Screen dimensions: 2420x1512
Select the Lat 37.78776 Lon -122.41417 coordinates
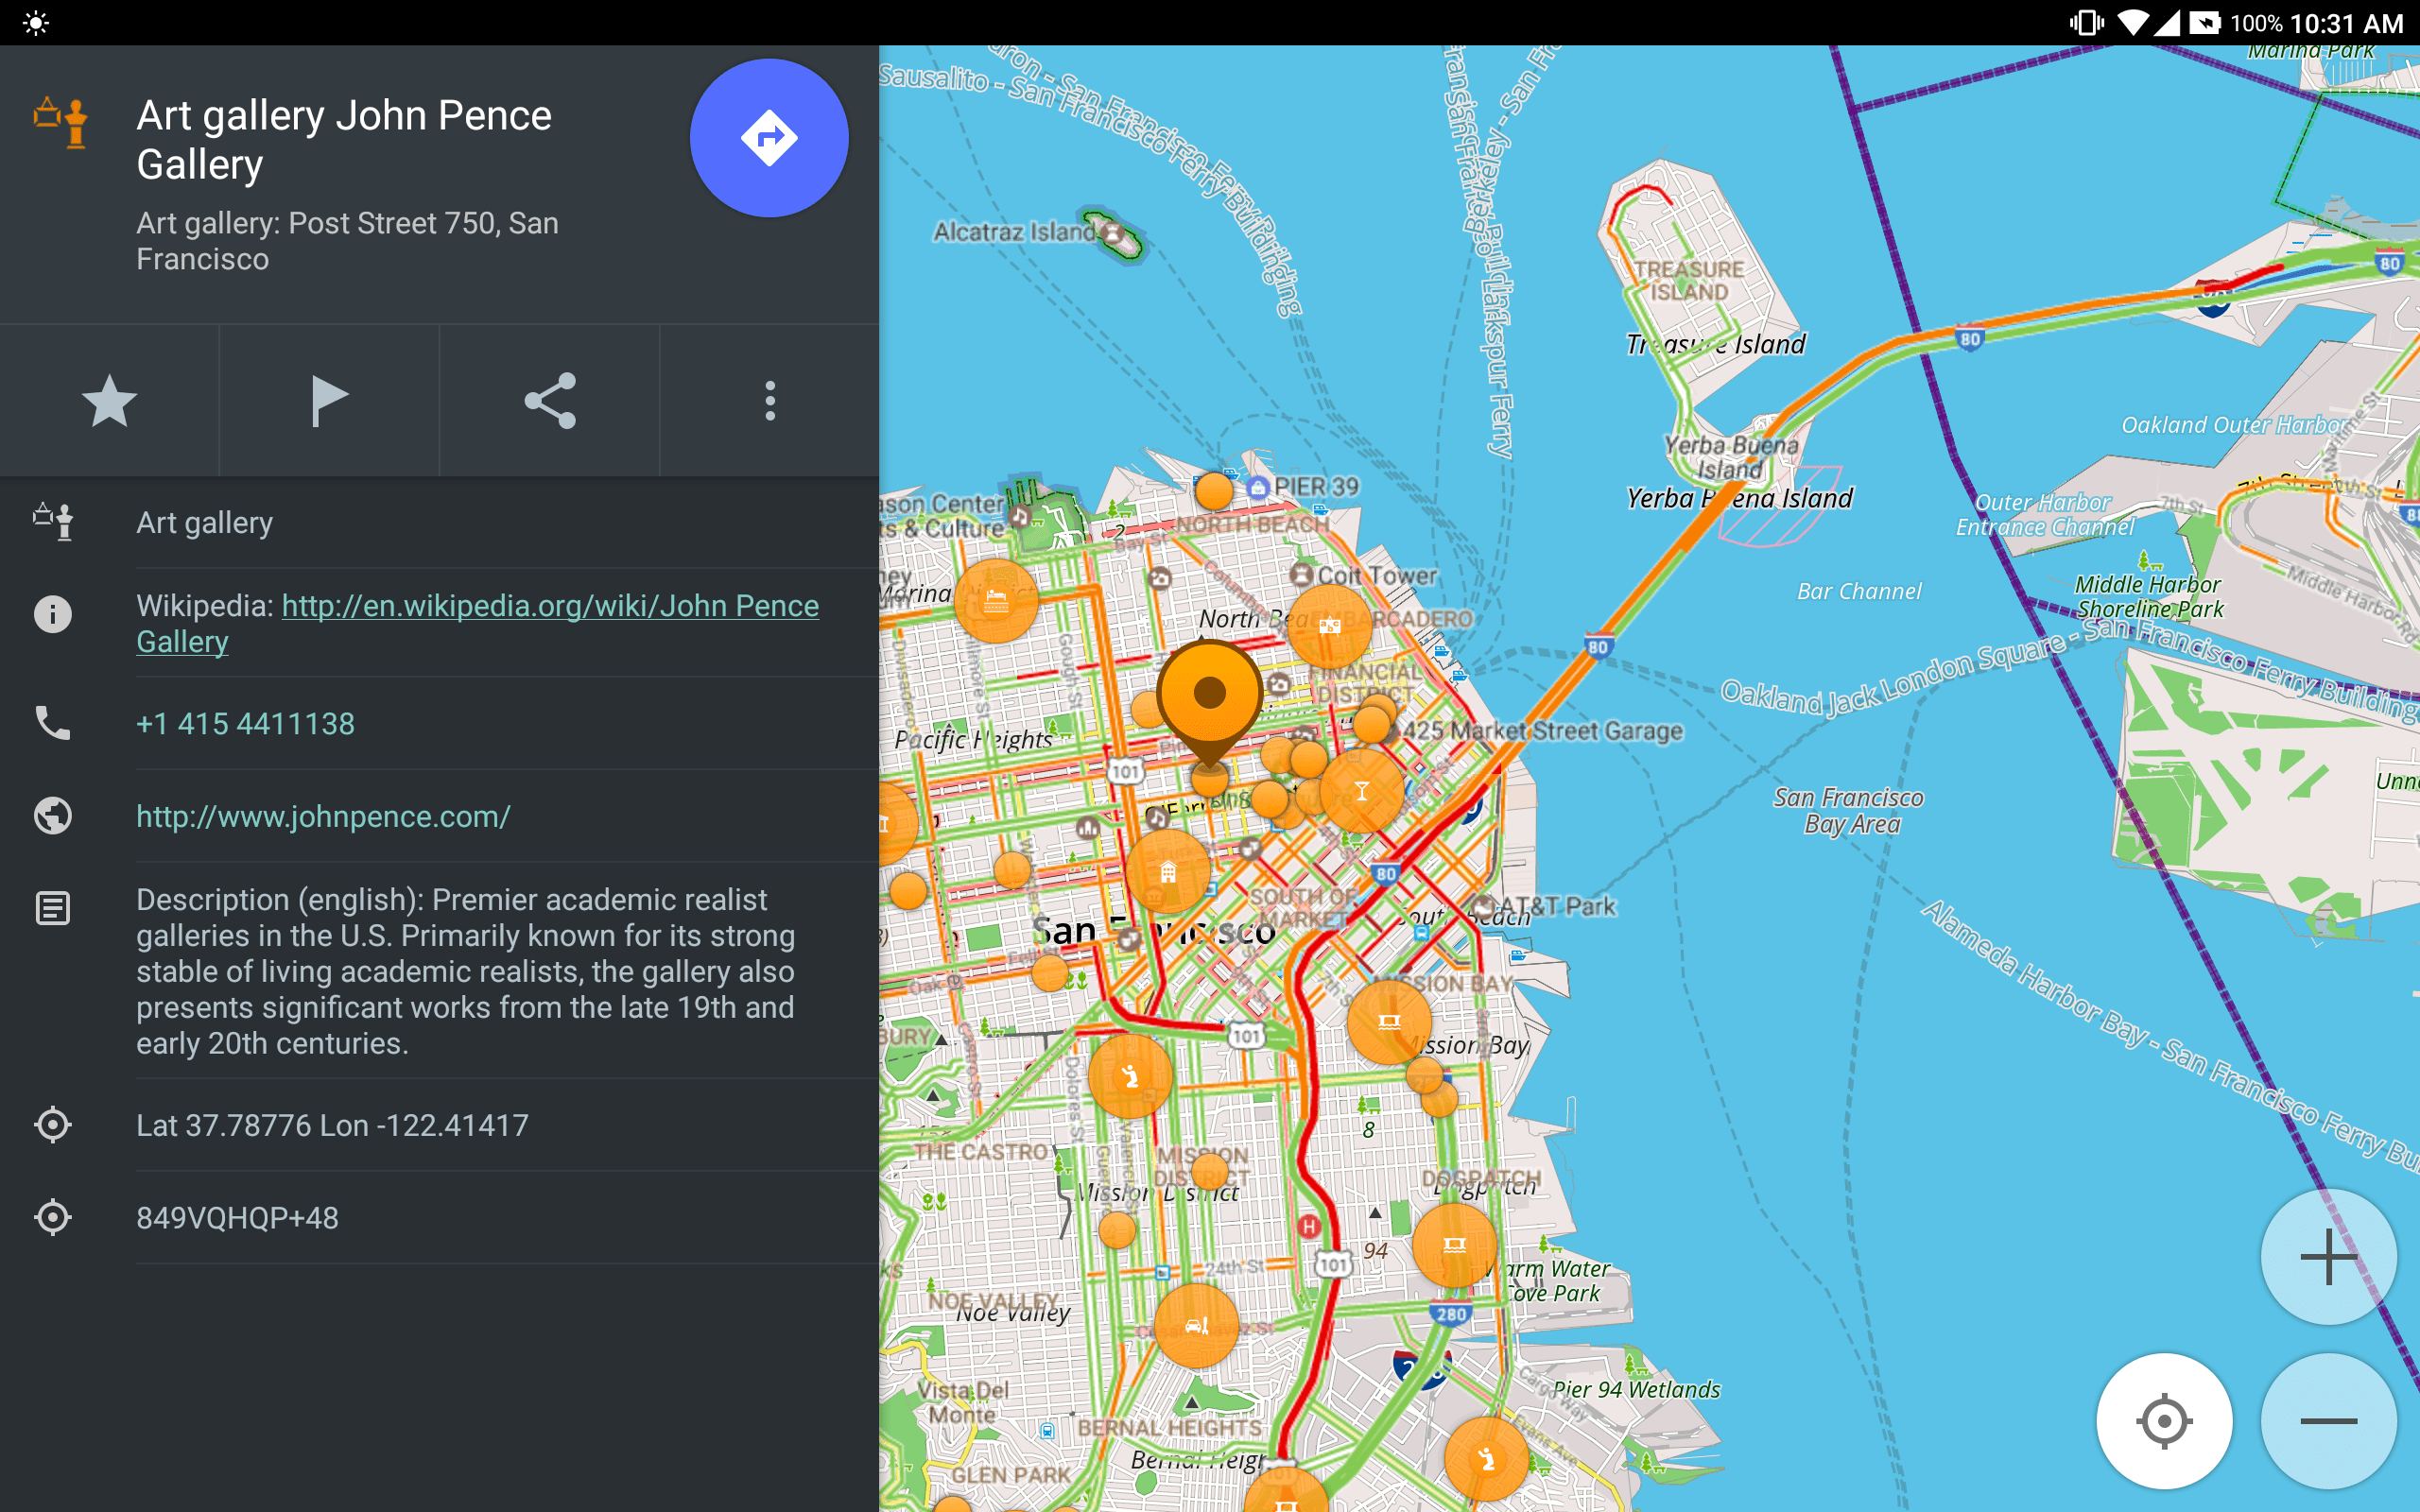332,1125
